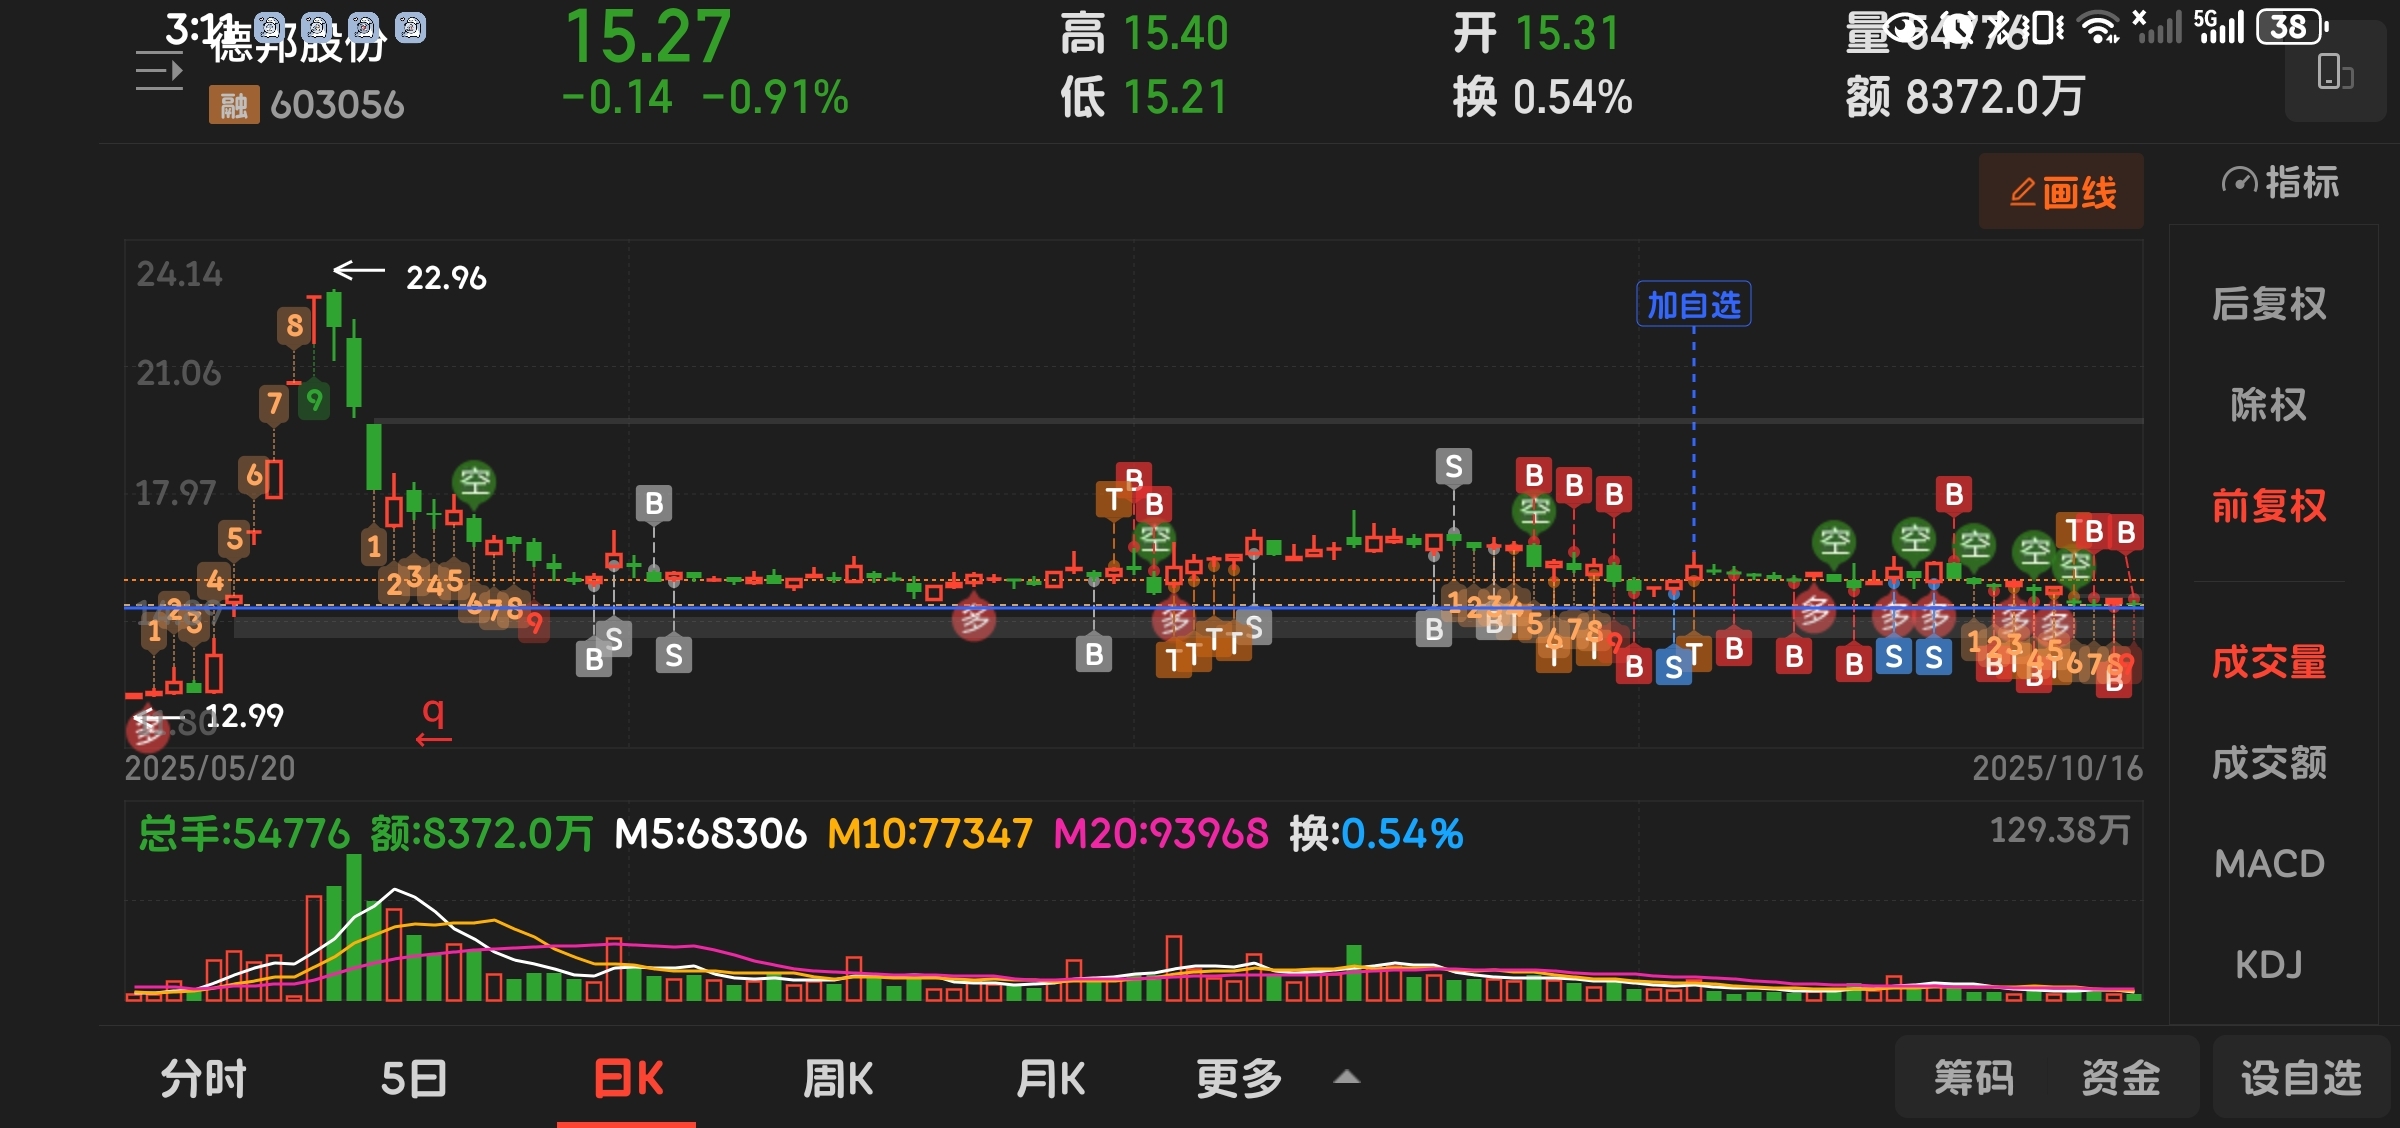Viewport: 2400px width, 1128px height.
Task: Switch to the 周K tab
Action: click(x=838, y=1079)
